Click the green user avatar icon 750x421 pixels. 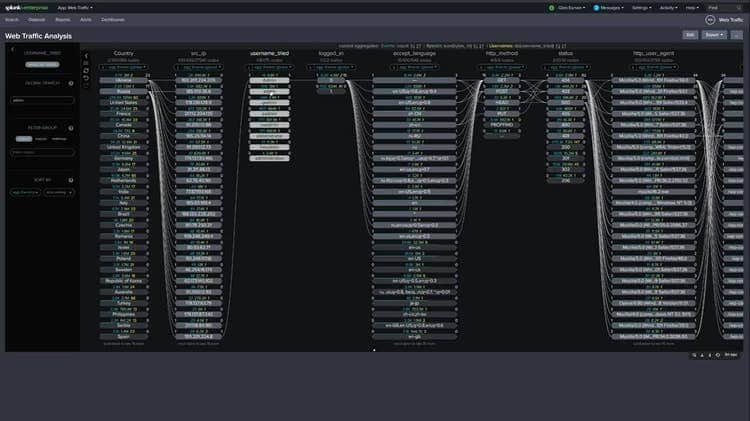551,7
